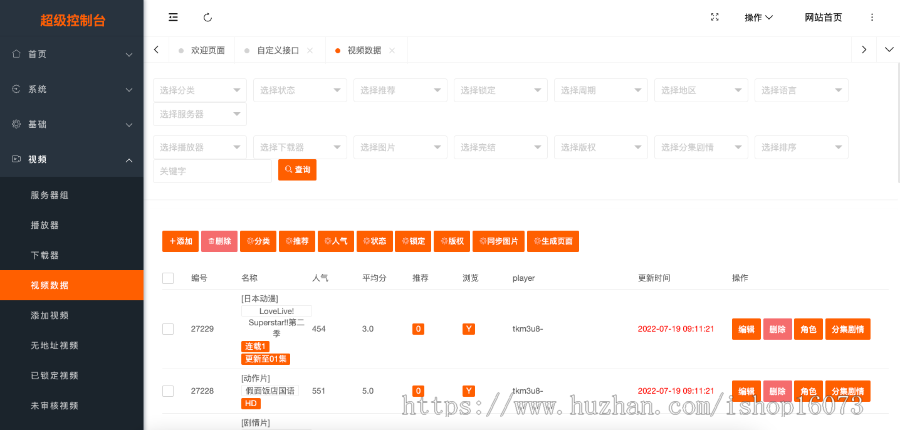
Task: Open 未审核视频 in the sidebar
Action: pyautogui.click(x=72, y=405)
